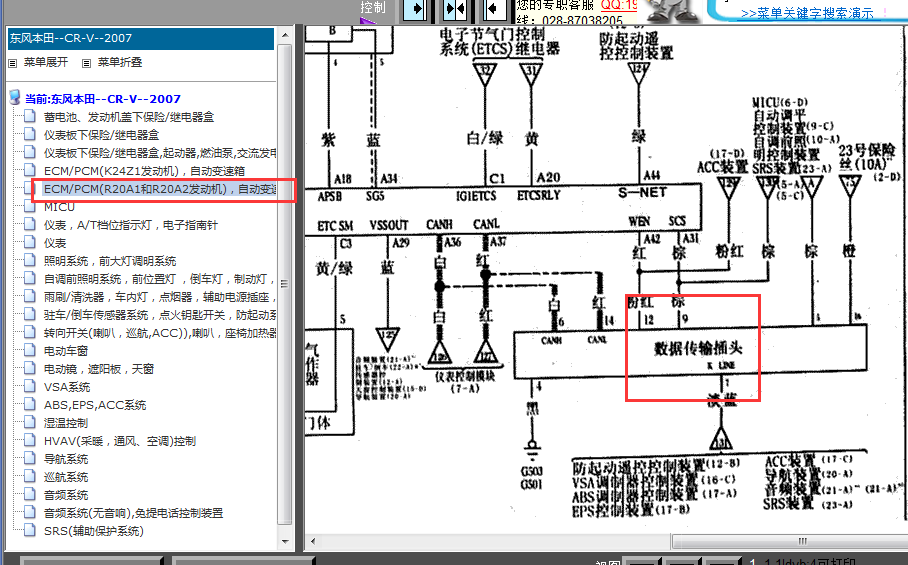Screen dimensions: 908x565
Task: Click document icon beside 电动车窗 entry
Action: pos(30,350)
